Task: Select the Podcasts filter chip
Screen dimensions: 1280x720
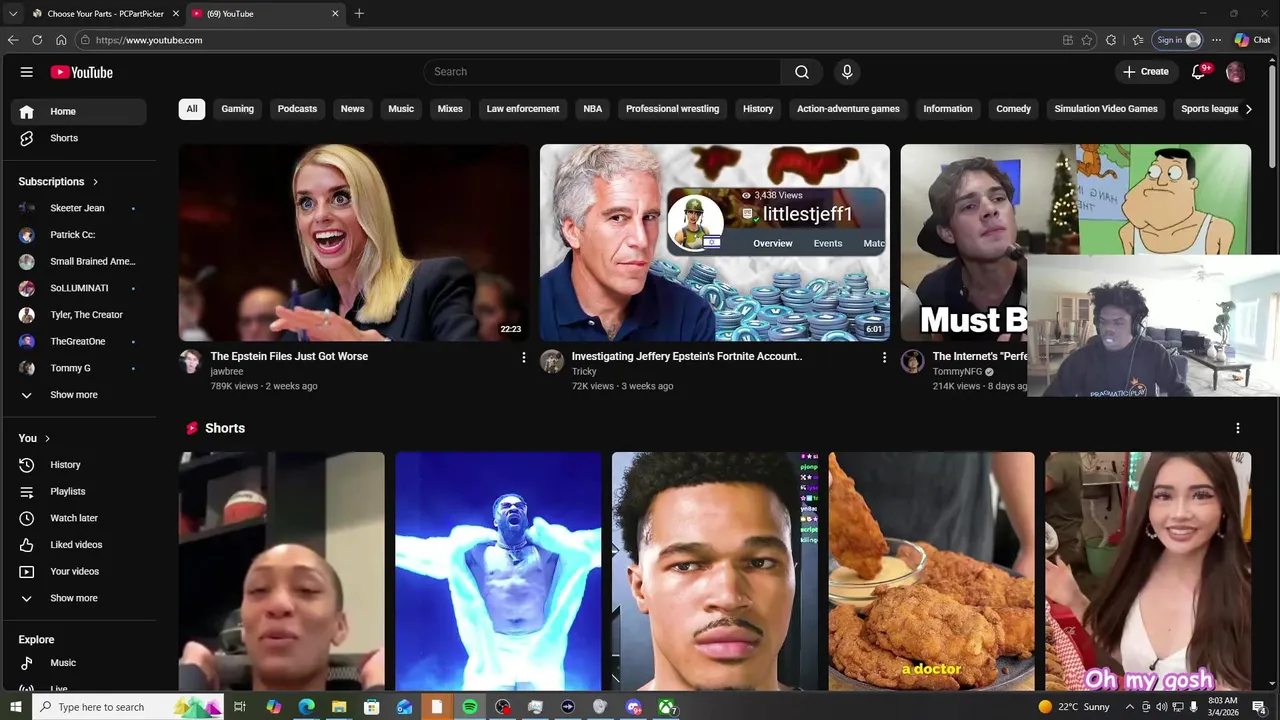Action: pos(297,109)
